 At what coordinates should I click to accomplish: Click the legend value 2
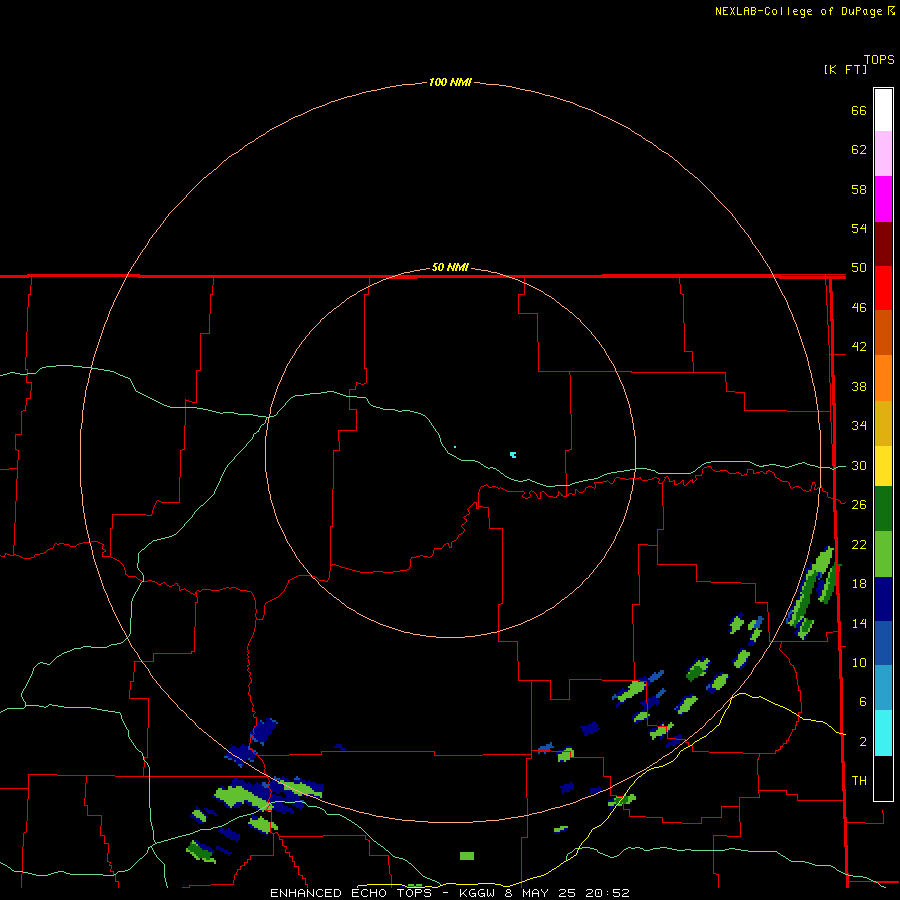(x=863, y=742)
